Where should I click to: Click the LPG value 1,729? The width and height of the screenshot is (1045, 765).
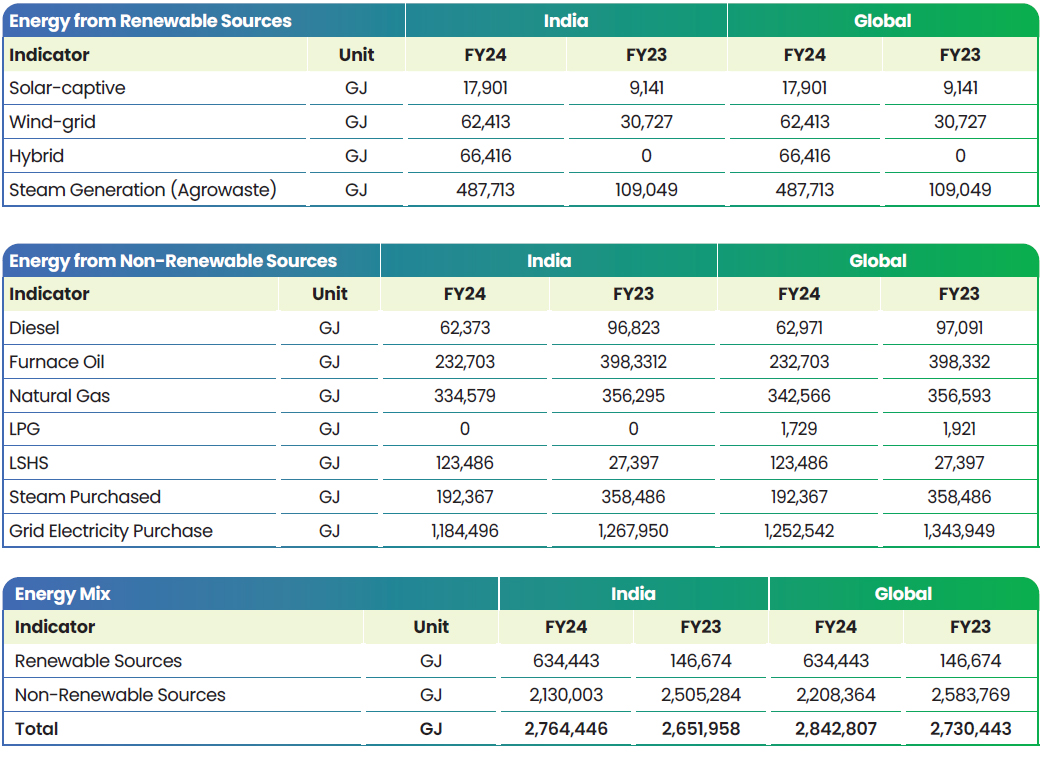click(x=799, y=428)
